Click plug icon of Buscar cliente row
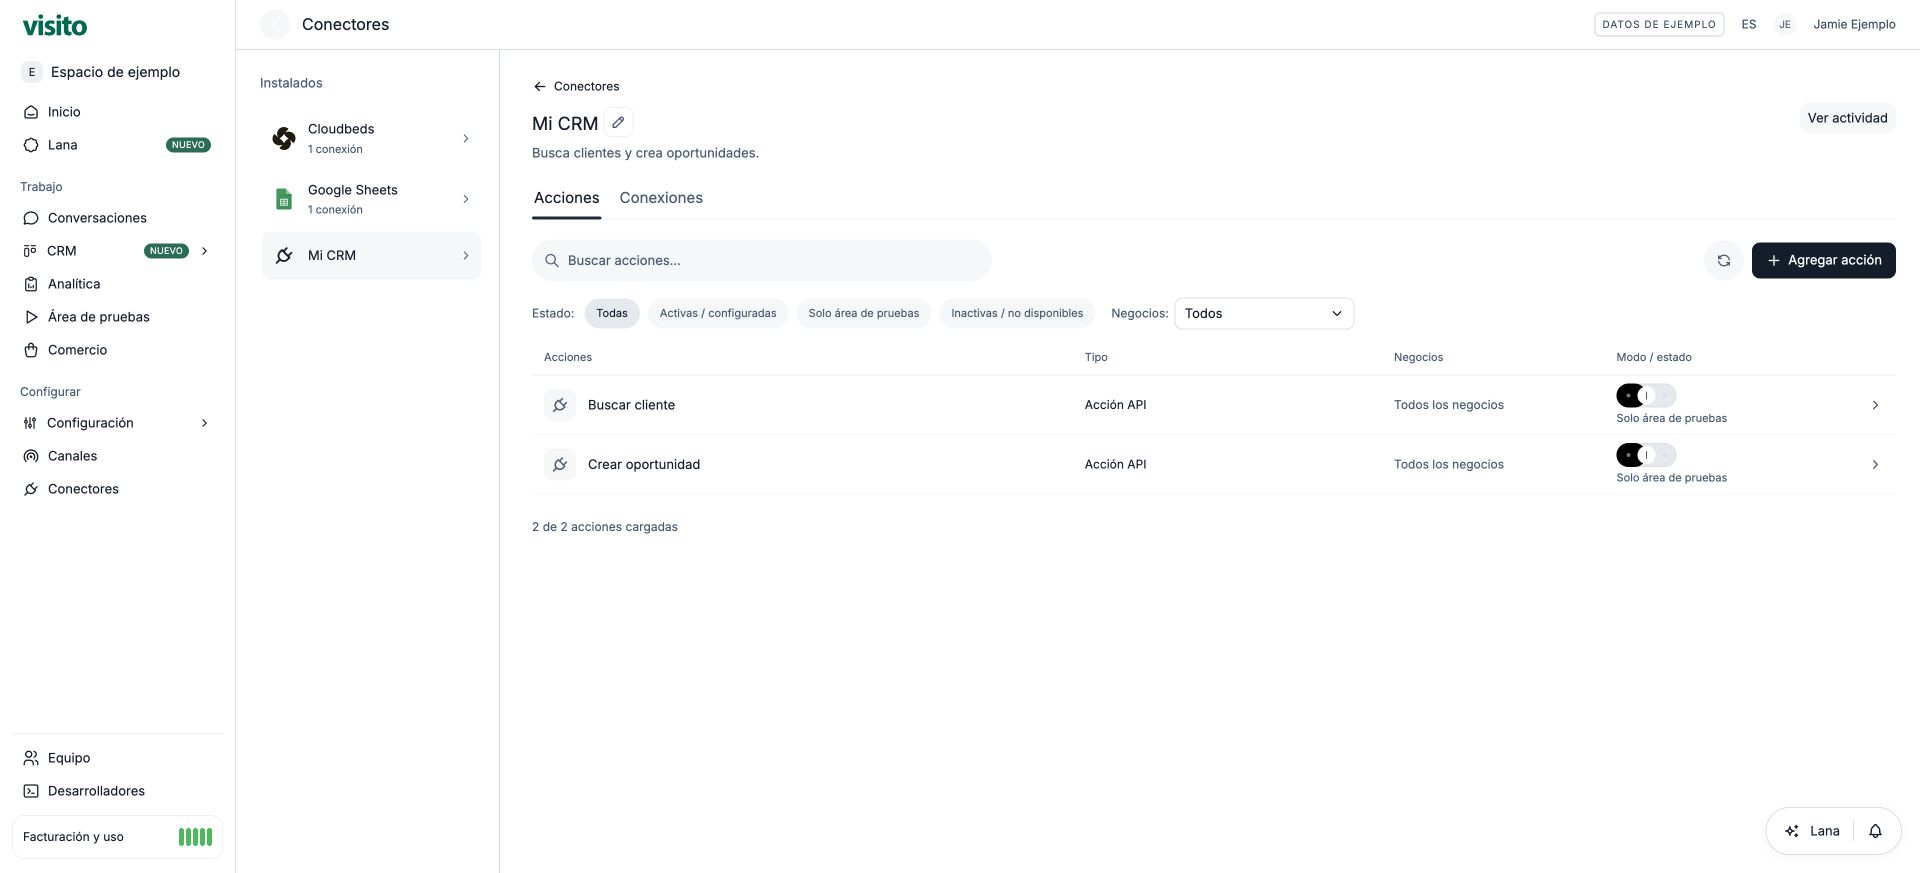The image size is (1920, 873). (560, 405)
